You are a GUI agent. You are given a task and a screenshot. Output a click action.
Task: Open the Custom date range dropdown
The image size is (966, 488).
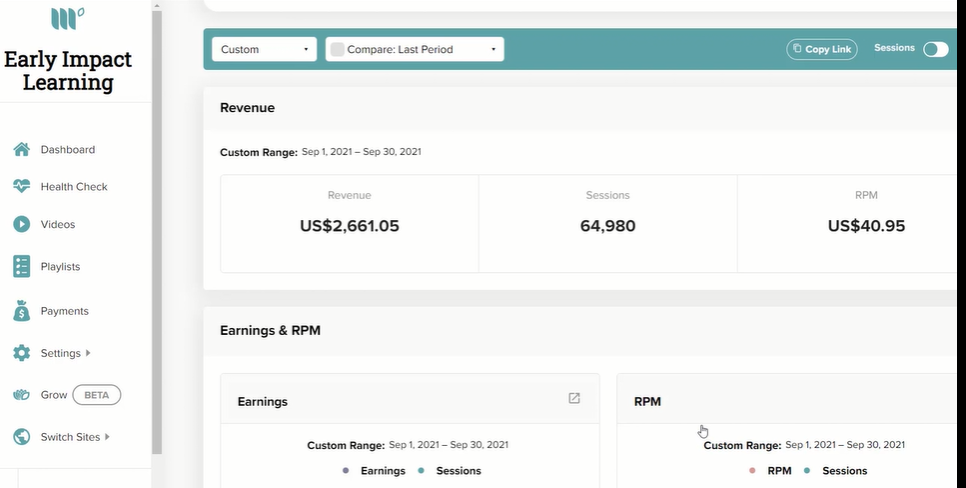[x=264, y=49]
